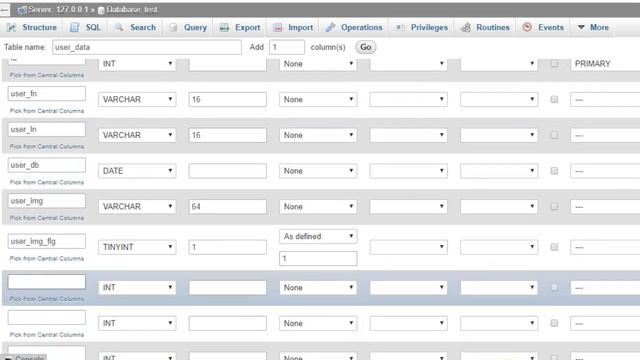Open the VARCHAR type dropdown for user_fn
This screenshot has height=360, width=640.
click(x=137, y=100)
